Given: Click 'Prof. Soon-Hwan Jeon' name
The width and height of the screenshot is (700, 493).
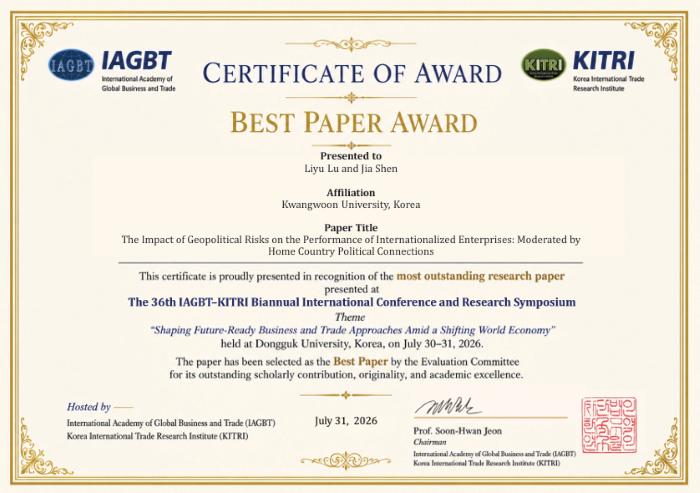Looking at the screenshot, I should [458, 431].
